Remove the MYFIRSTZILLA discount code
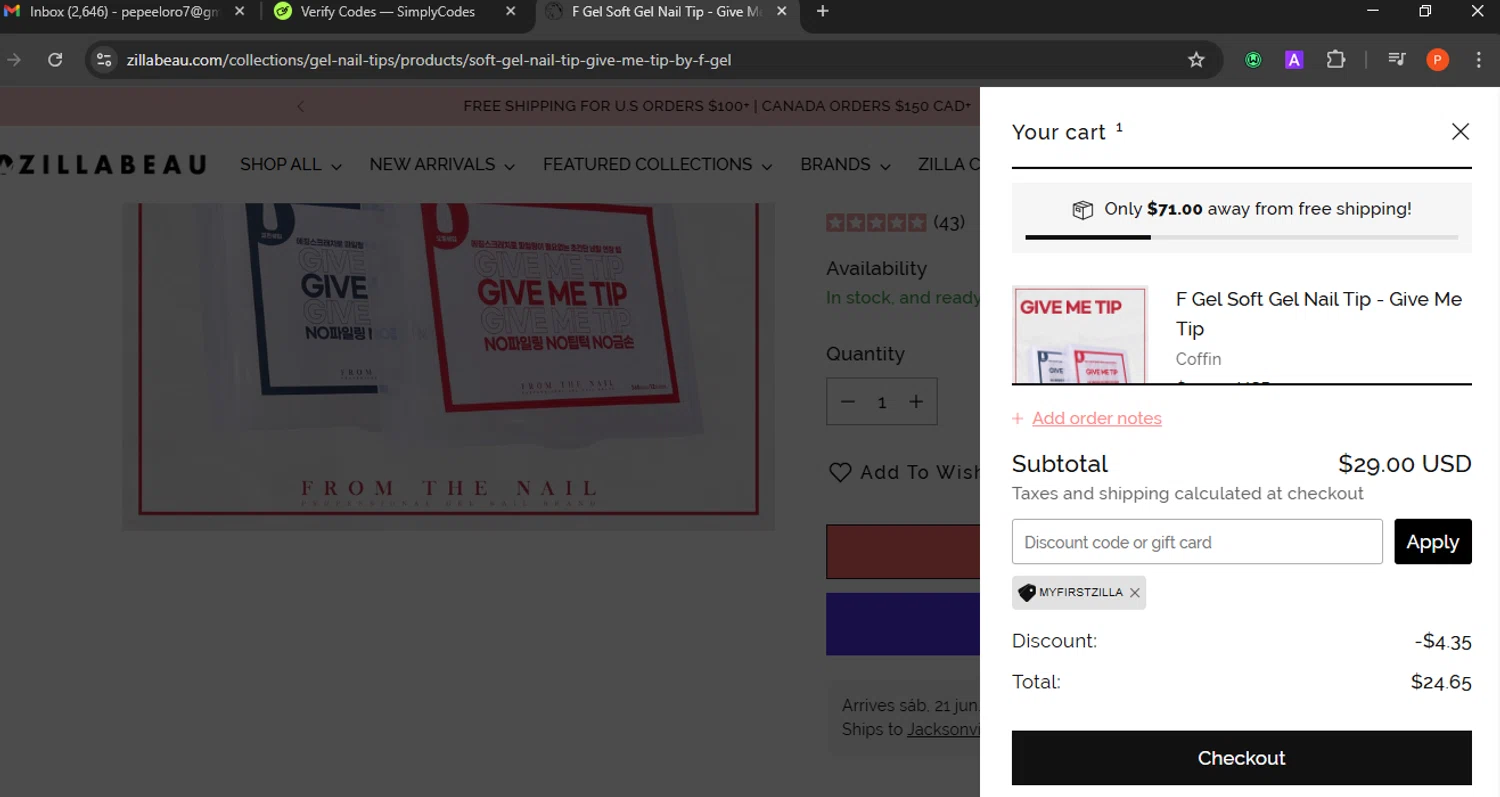The height and width of the screenshot is (797, 1500). click(x=1134, y=593)
